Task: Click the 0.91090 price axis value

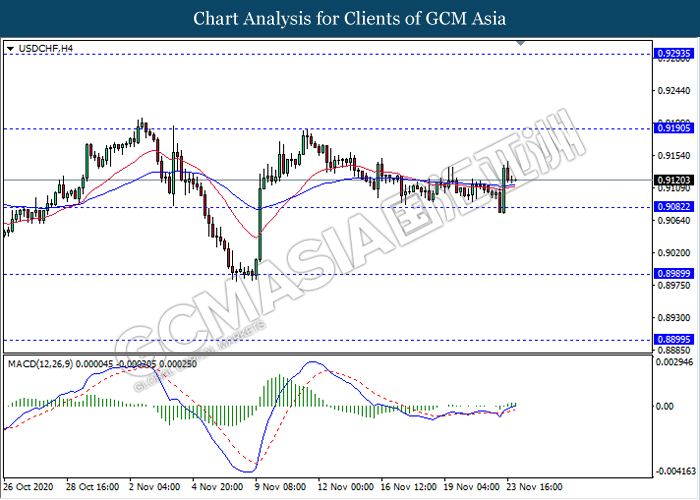Action: (x=674, y=188)
